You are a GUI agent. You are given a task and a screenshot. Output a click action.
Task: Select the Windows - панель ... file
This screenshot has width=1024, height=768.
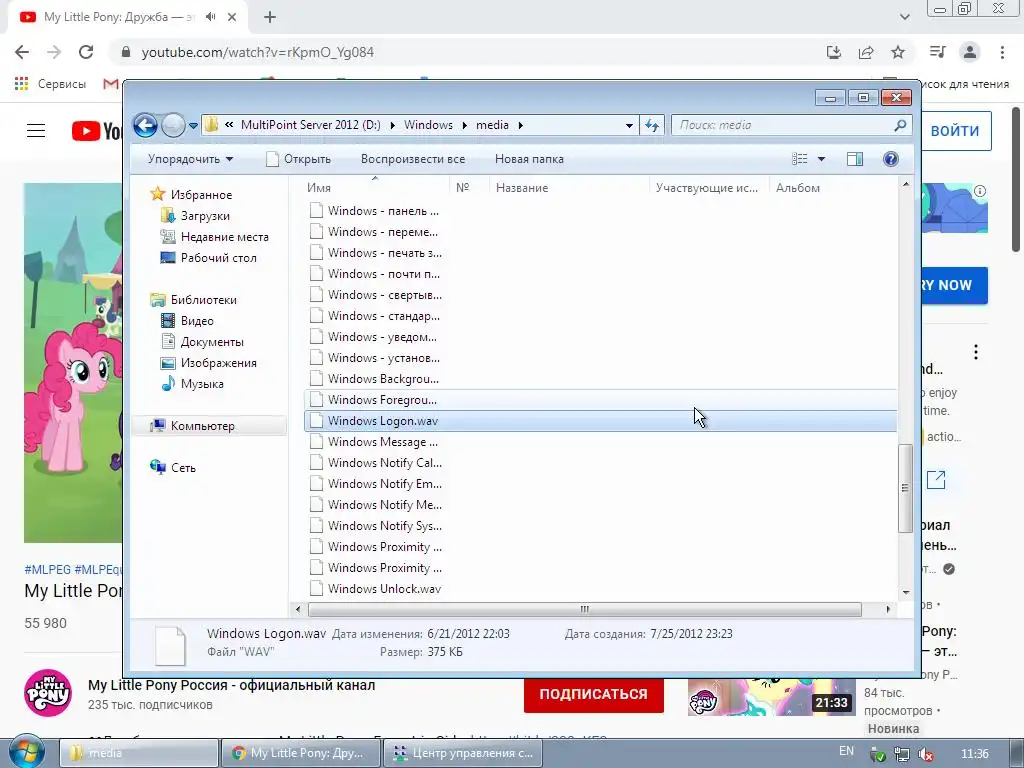(x=383, y=211)
